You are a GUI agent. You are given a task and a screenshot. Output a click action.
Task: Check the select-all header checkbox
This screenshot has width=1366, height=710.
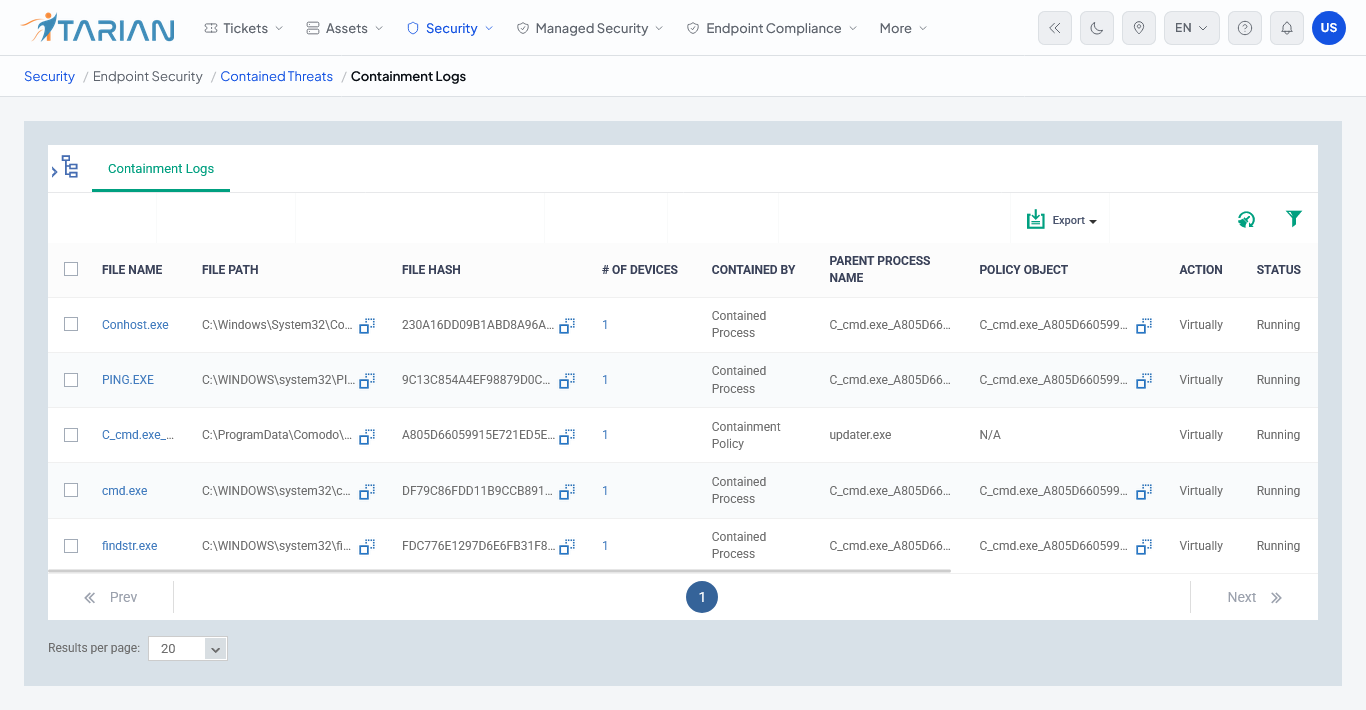click(71, 269)
